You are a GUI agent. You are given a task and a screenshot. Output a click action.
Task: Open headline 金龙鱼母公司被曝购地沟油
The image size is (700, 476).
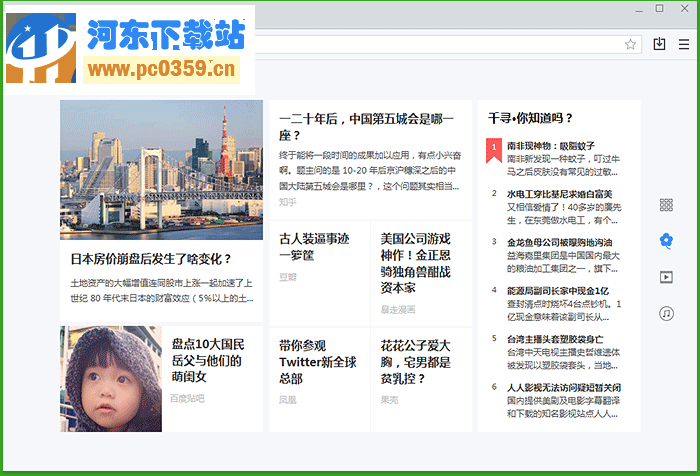click(x=559, y=242)
